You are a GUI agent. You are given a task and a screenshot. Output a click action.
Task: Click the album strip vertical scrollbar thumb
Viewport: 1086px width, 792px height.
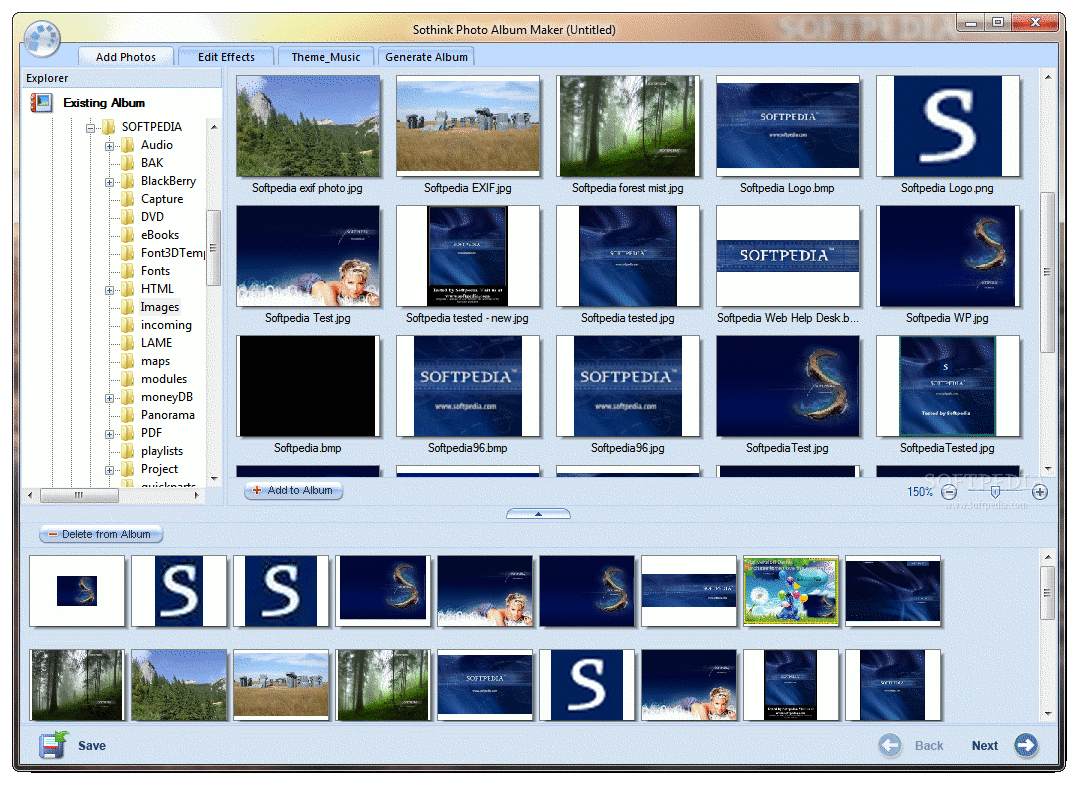(1047, 593)
